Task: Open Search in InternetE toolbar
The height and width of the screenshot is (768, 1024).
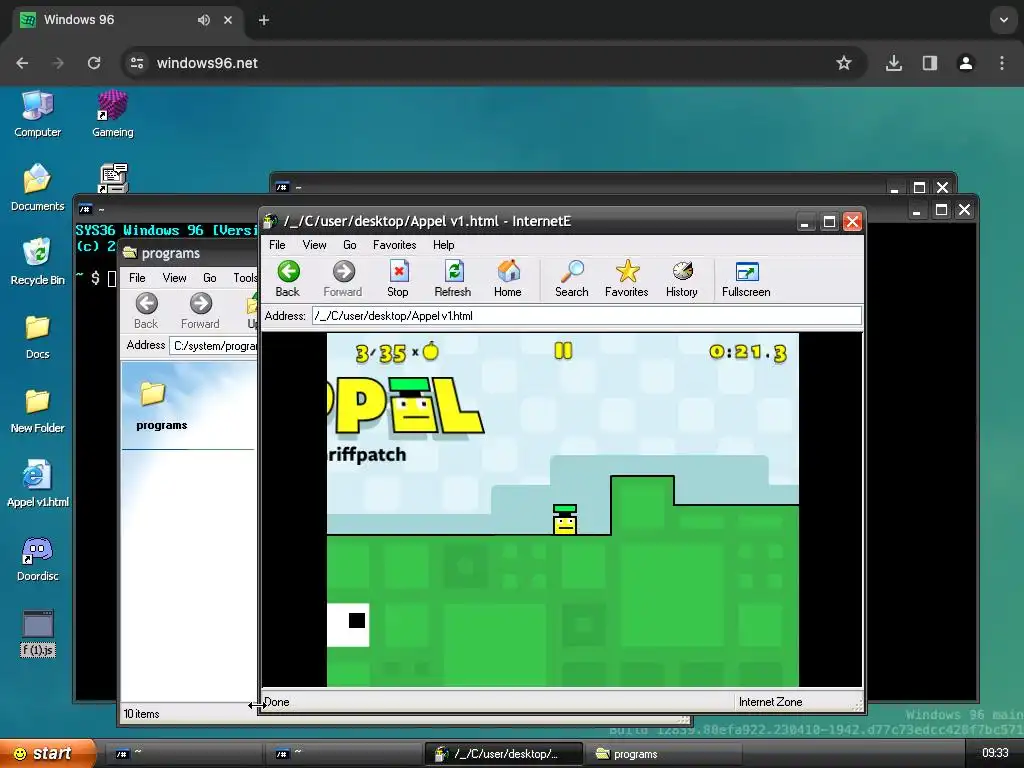Action: (x=571, y=278)
